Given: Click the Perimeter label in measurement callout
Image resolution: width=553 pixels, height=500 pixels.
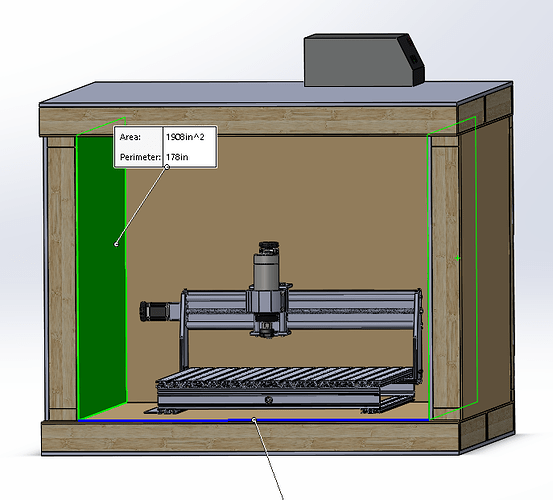Looking at the screenshot, I should click(140, 157).
